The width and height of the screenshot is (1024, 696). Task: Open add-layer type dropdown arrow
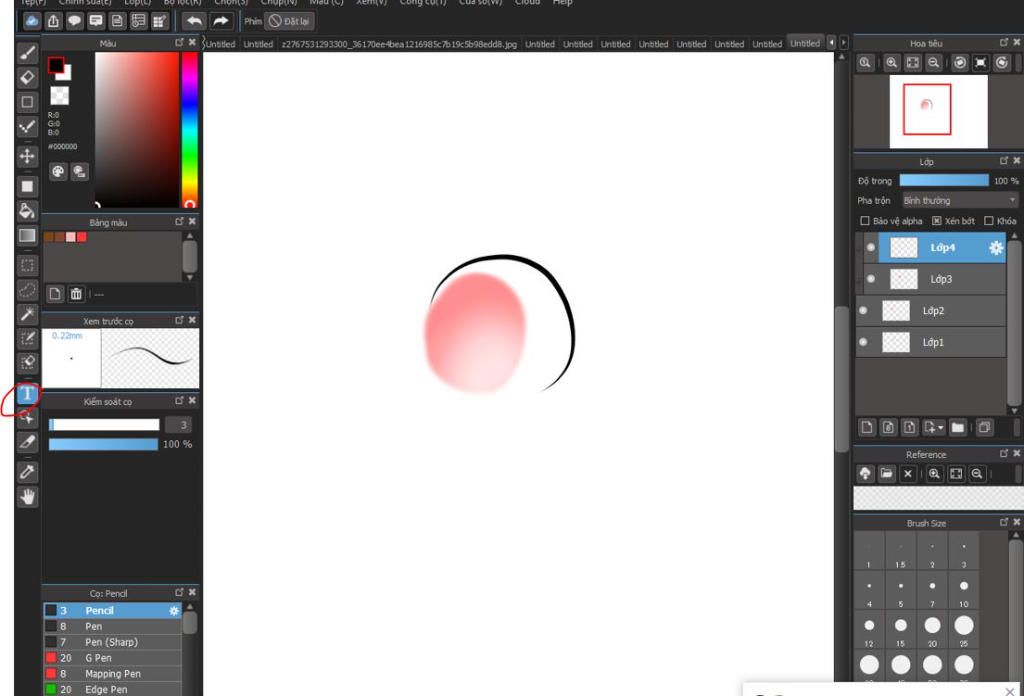click(x=941, y=428)
